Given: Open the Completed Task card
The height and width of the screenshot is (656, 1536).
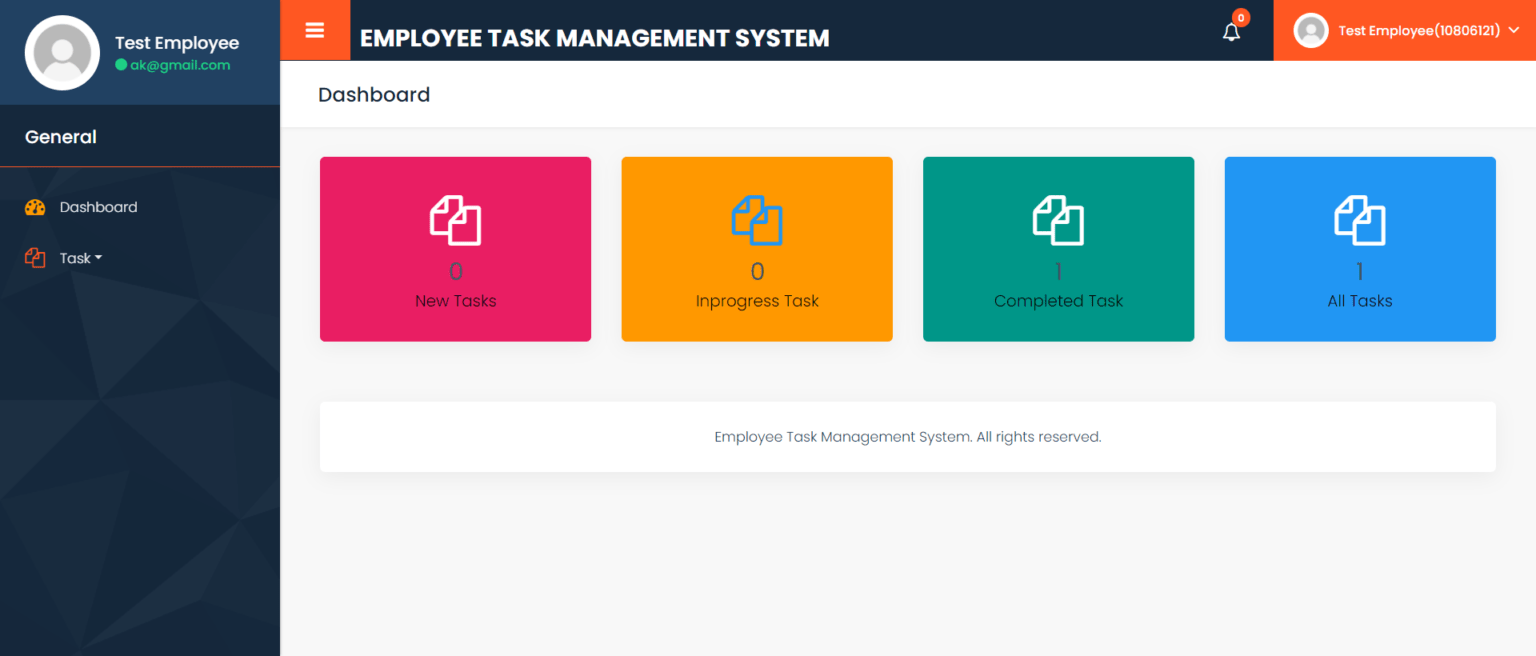Looking at the screenshot, I should tap(1058, 249).
